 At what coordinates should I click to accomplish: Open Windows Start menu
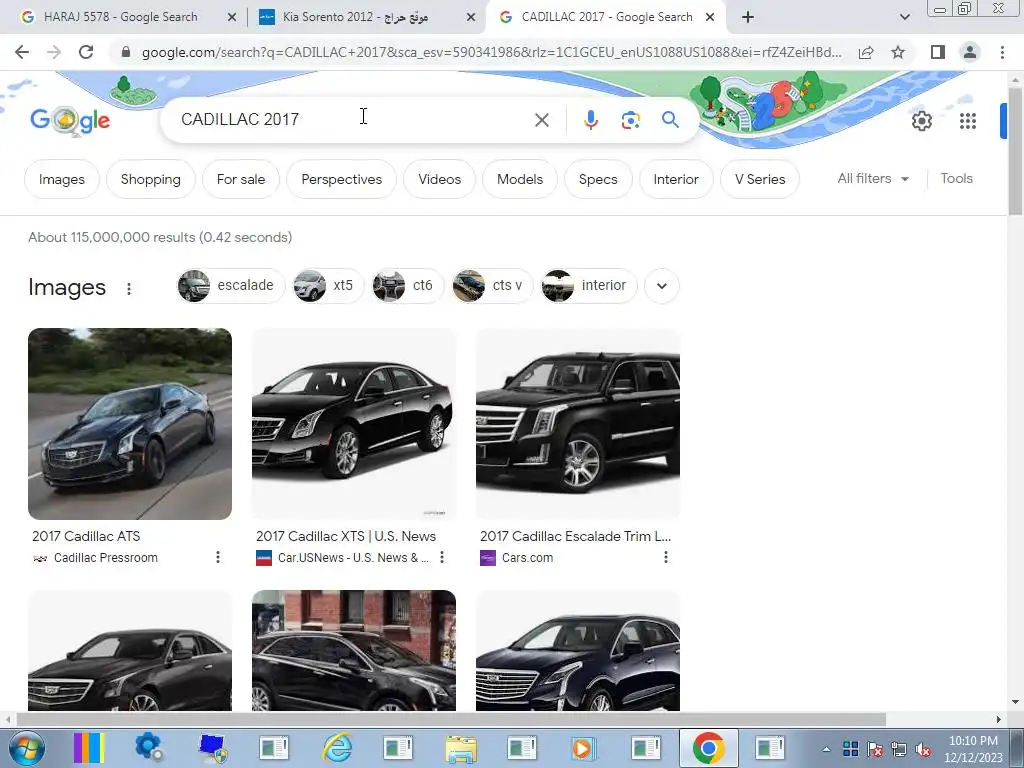pyautogui.click(x=25, y=748)
